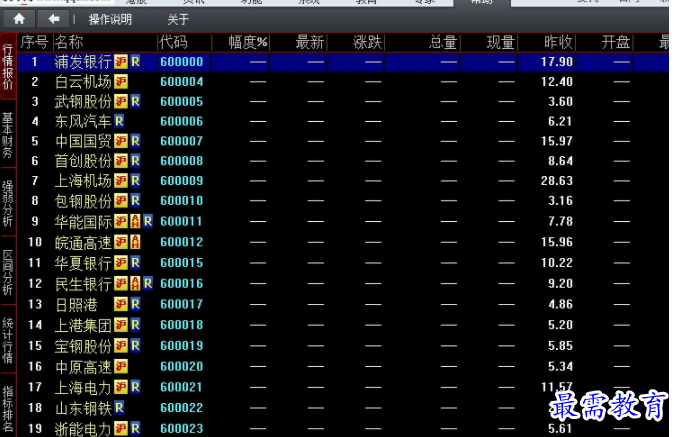Click the back arrow button

click(54, 19)
